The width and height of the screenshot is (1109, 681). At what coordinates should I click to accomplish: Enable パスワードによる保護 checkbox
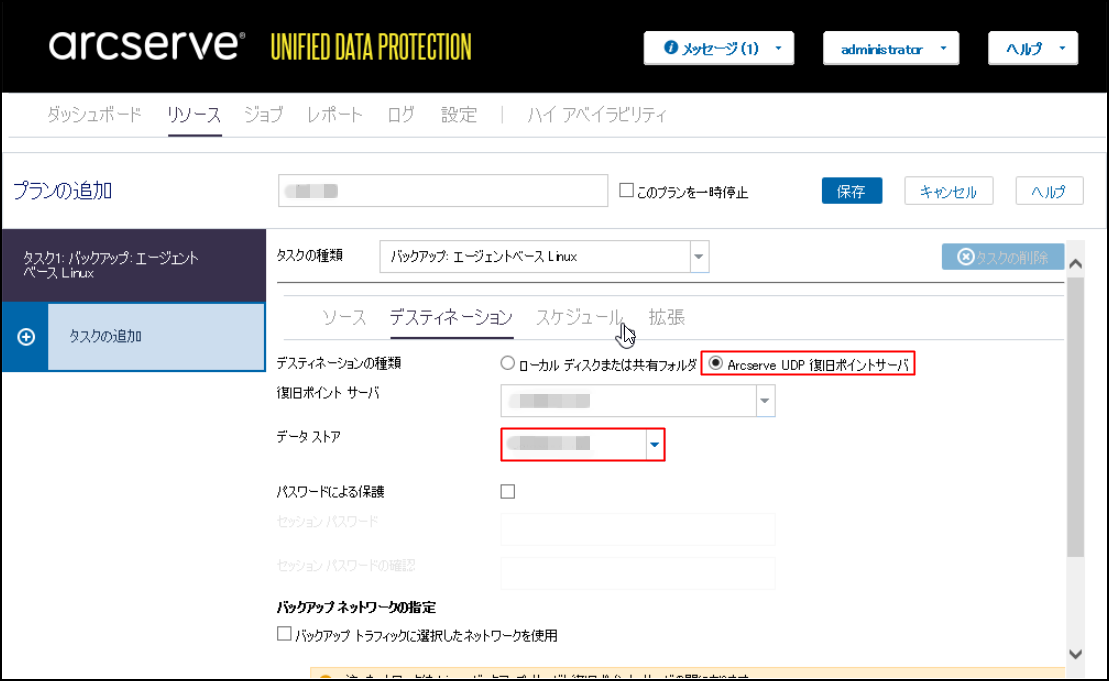pos(508,491)
